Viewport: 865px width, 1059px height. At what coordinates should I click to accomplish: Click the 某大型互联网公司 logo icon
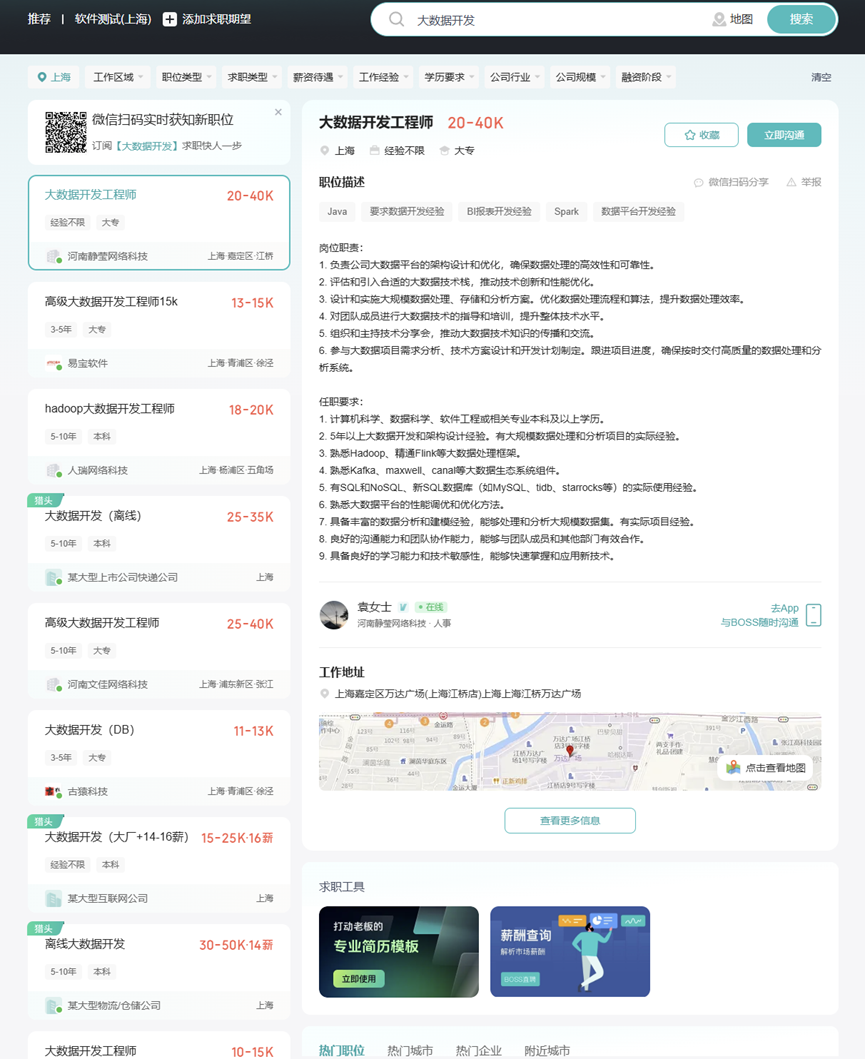point(53,899)
